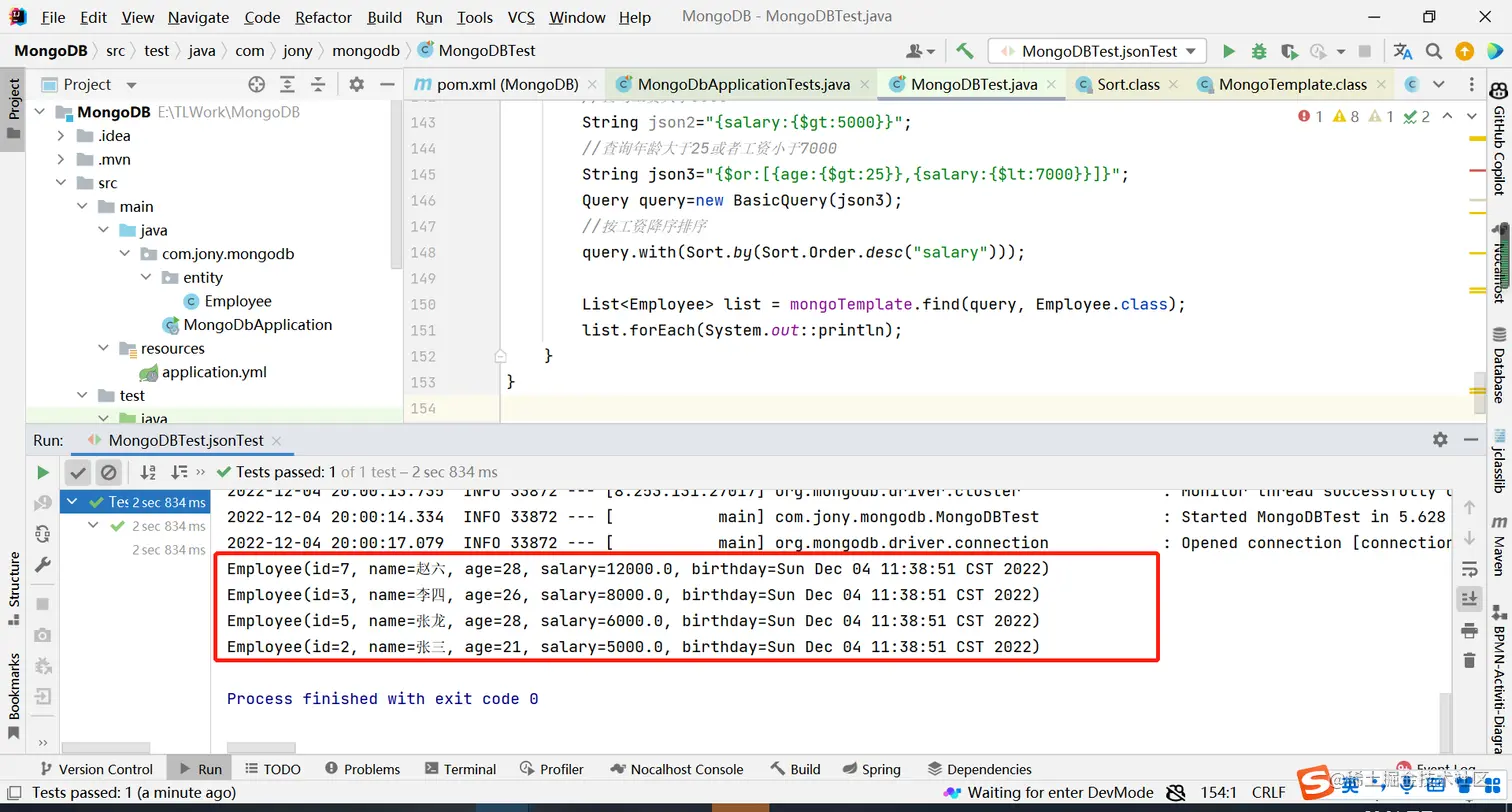Print the console output

(x=1469, y=630)
